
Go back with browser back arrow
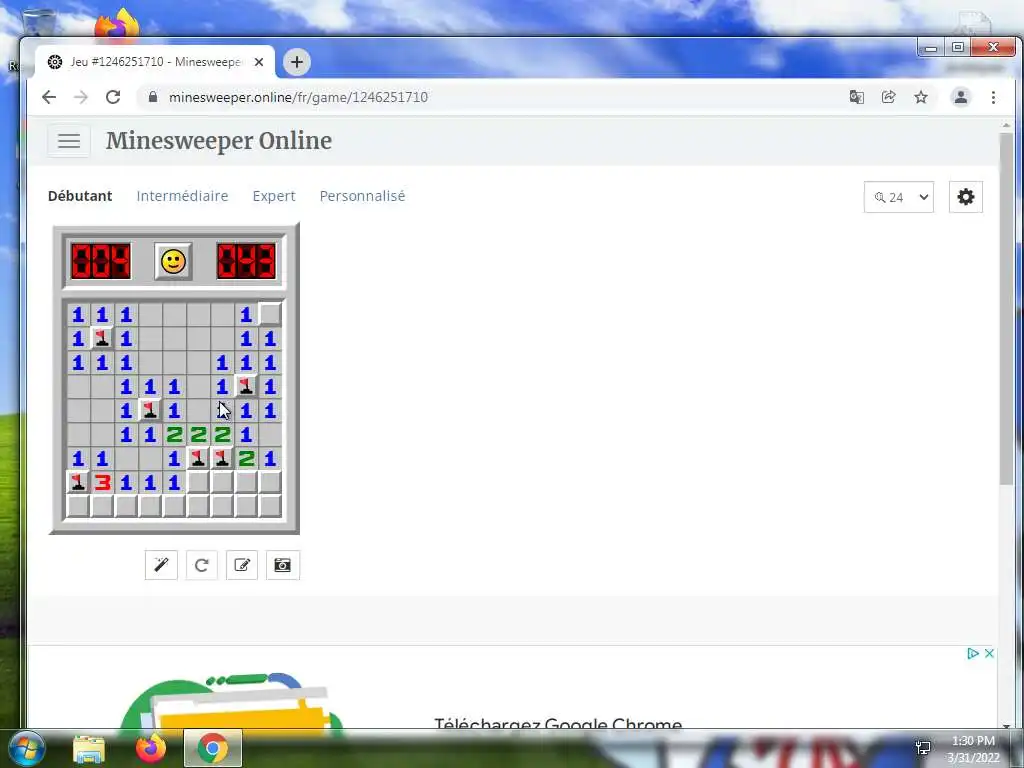(x=49, y=97)
